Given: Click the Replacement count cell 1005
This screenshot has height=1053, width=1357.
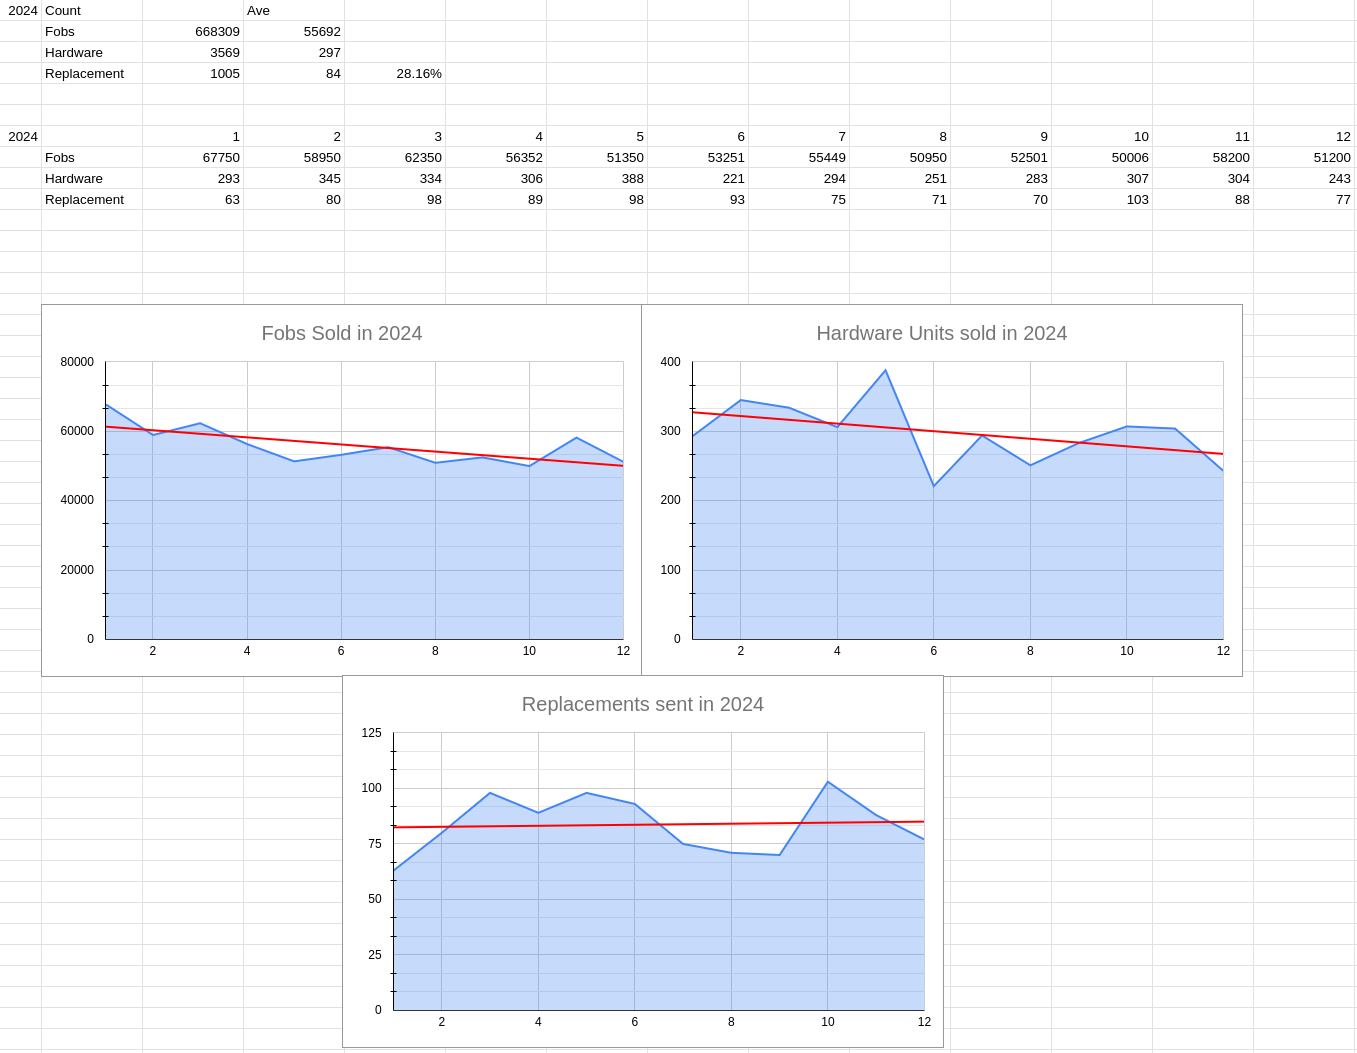Looking at the screenshot, I should pos(193,74).
